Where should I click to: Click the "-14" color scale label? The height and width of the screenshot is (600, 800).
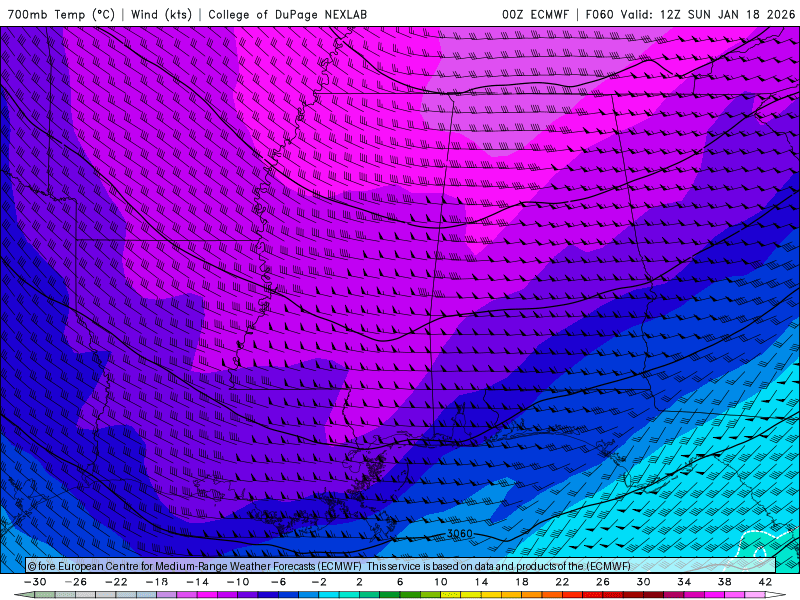[197, 582]
